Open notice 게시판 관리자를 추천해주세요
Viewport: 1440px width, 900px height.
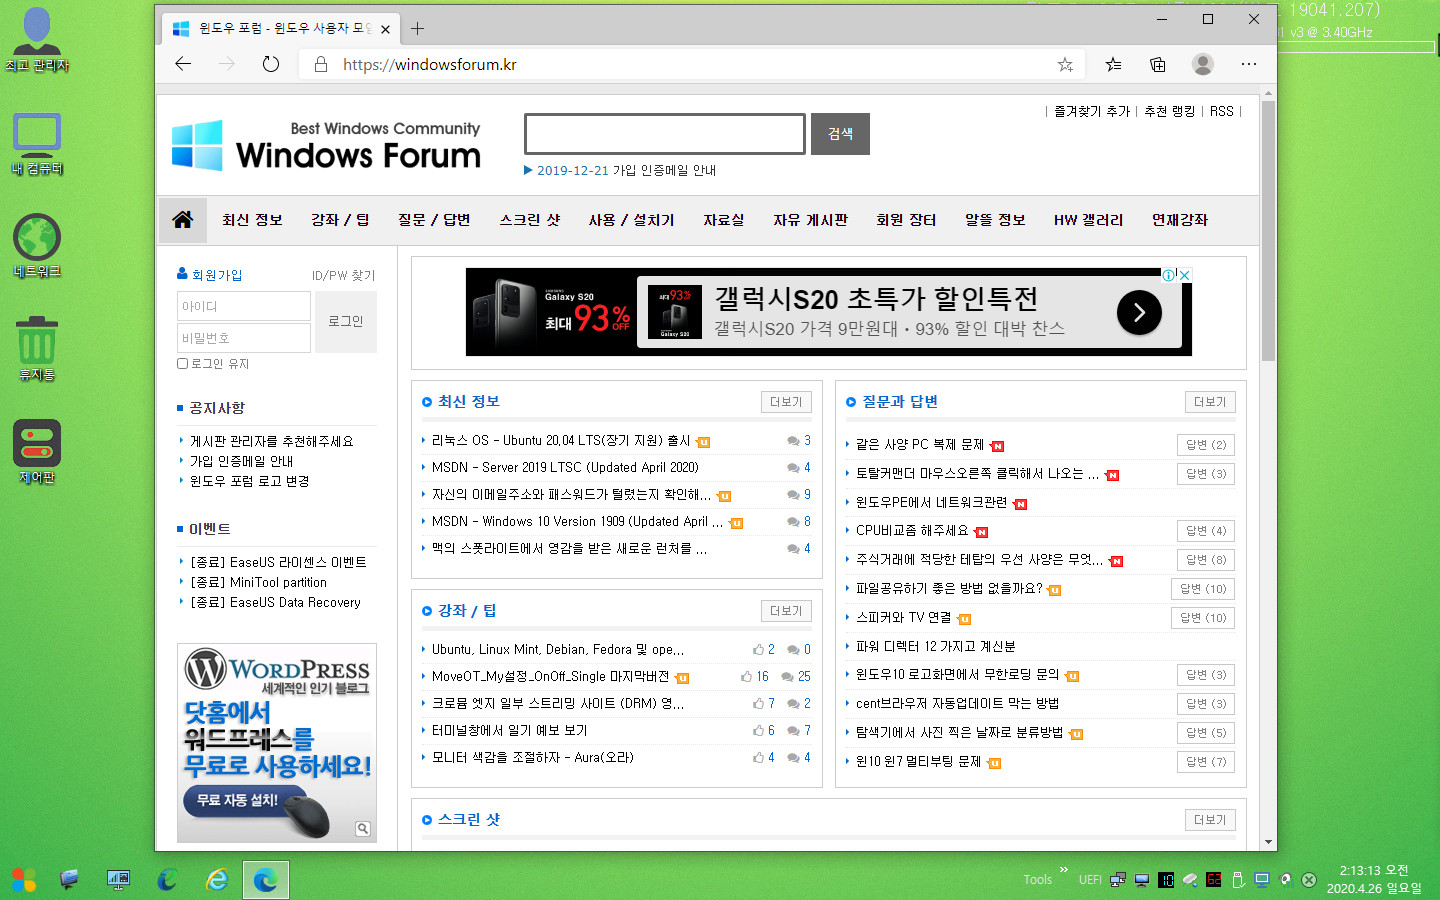point(271,441)
